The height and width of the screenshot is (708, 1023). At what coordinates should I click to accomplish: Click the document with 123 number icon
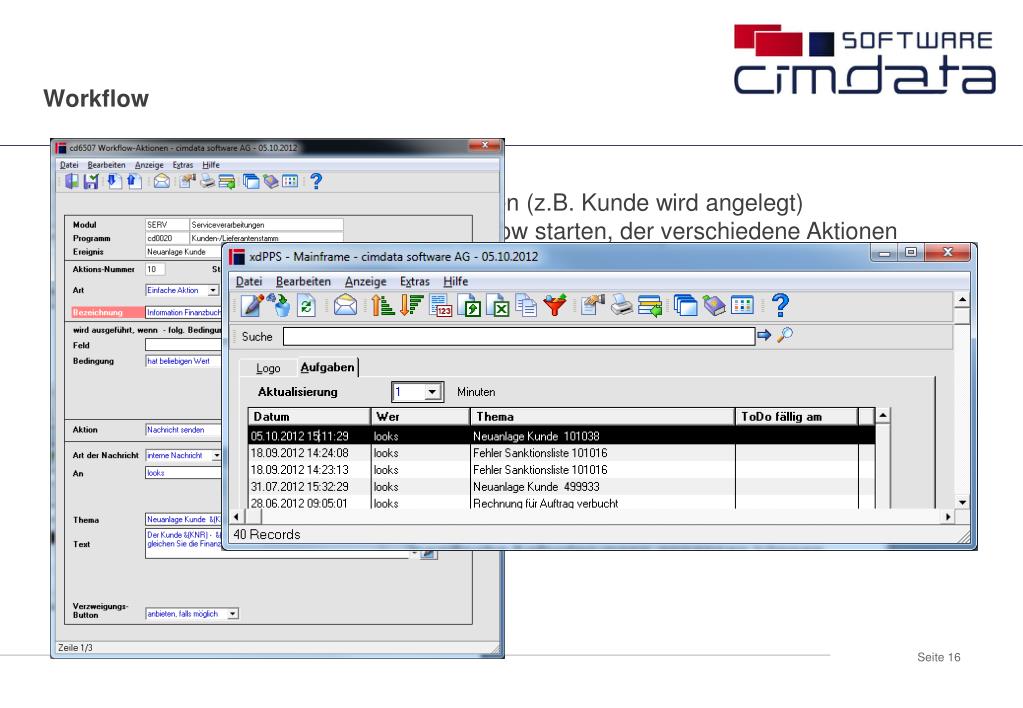[440, 305]
